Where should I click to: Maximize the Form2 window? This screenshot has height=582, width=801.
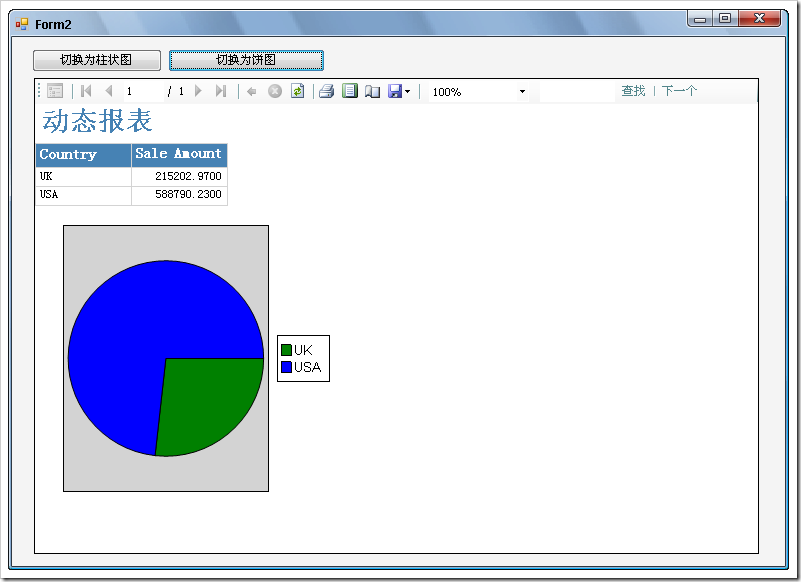coord(725,19)
